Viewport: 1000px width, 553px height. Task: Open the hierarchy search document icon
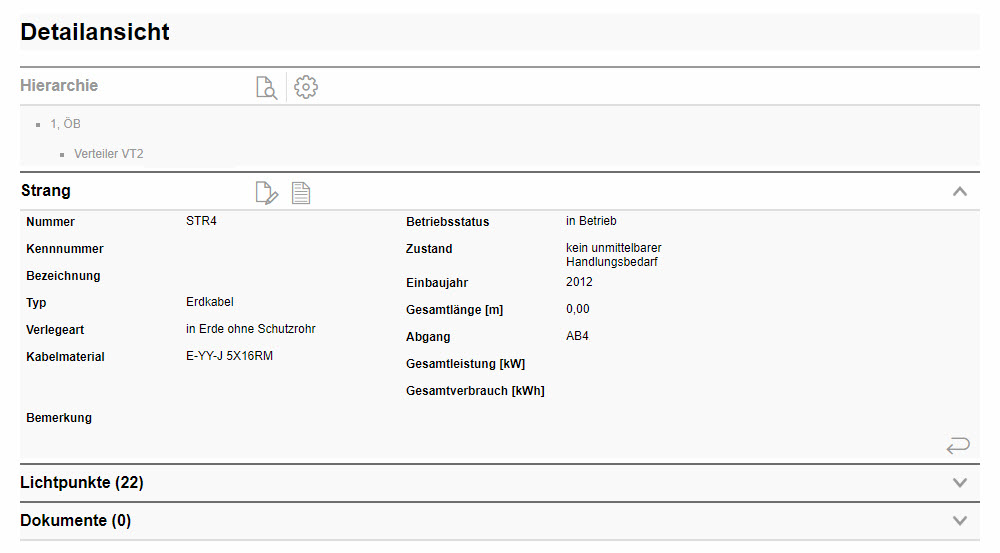pyautogui.click(x=266, y=87)
